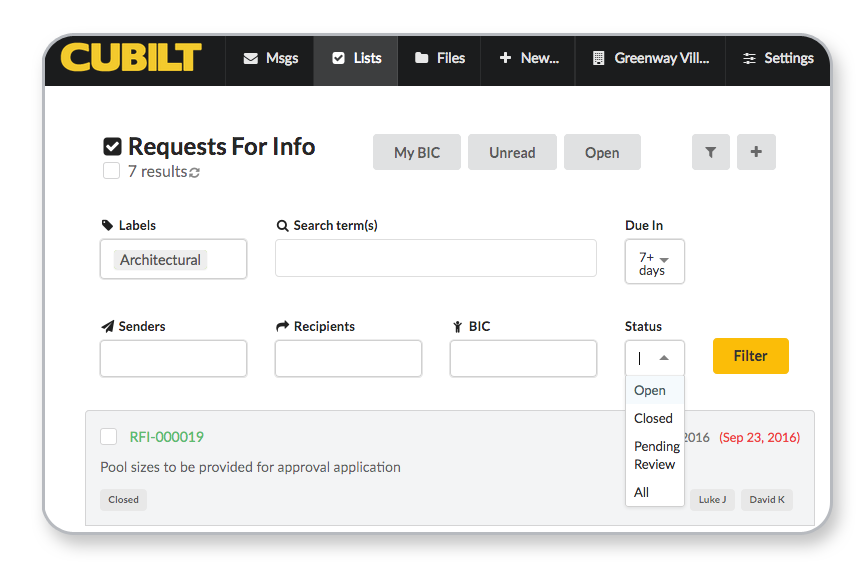Click into the Senders field
This screenshot has width=856, height=562.
coord(174,359)
